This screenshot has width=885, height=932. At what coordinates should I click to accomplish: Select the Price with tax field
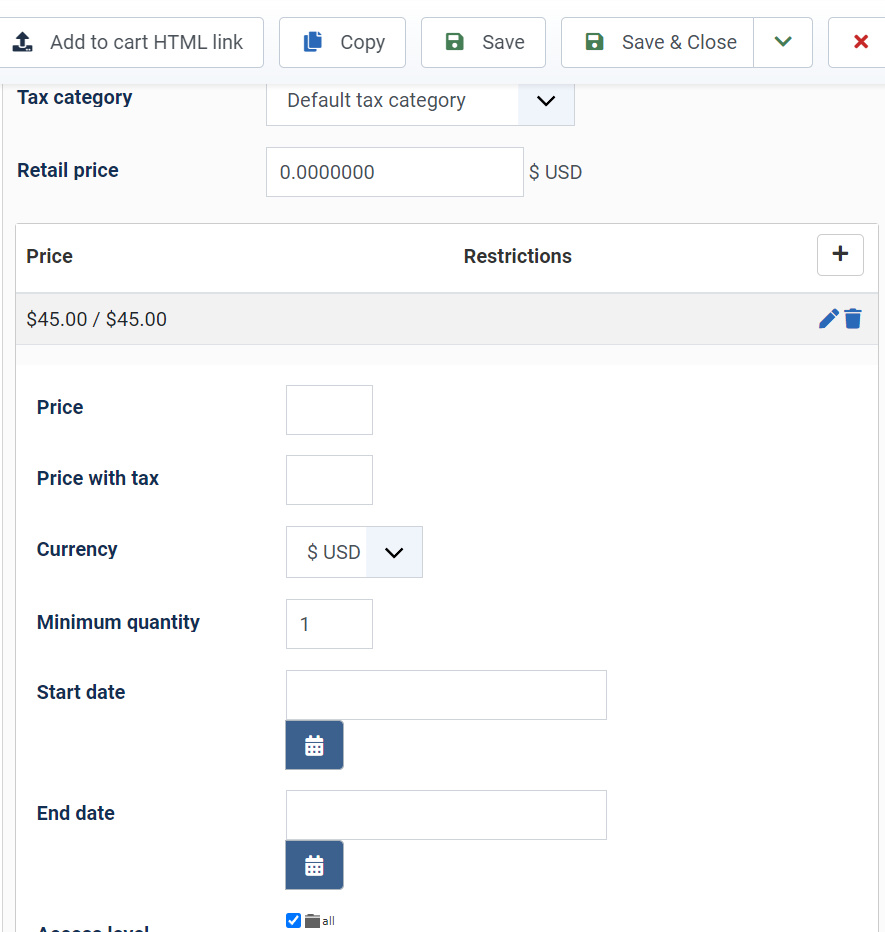pos(329,480)
